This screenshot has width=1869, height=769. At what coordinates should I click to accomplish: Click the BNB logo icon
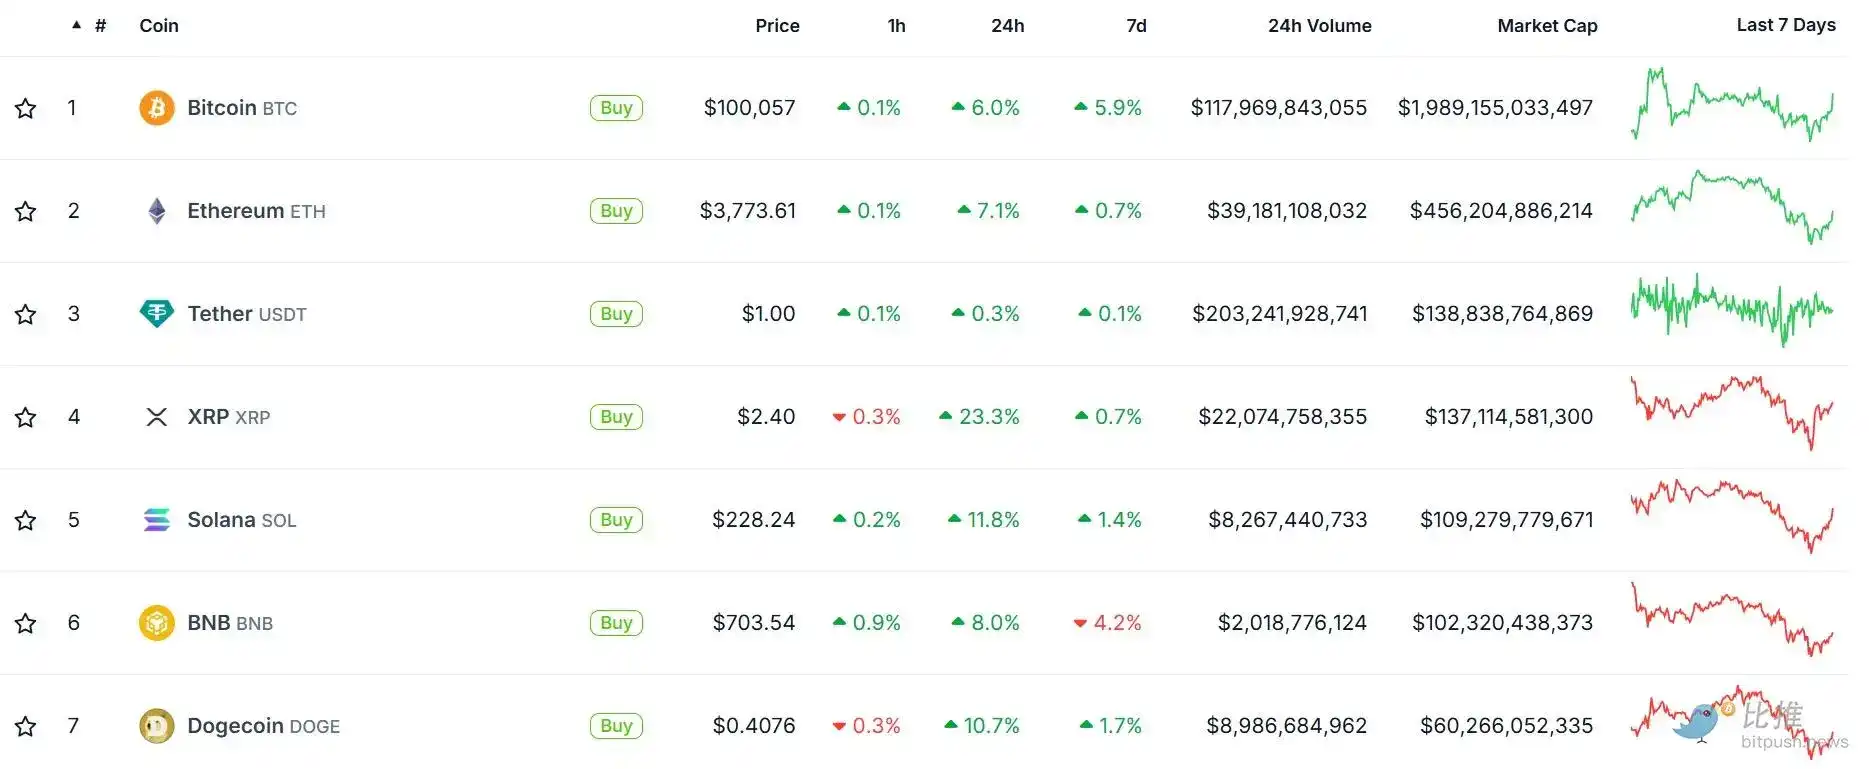(156, 623)
